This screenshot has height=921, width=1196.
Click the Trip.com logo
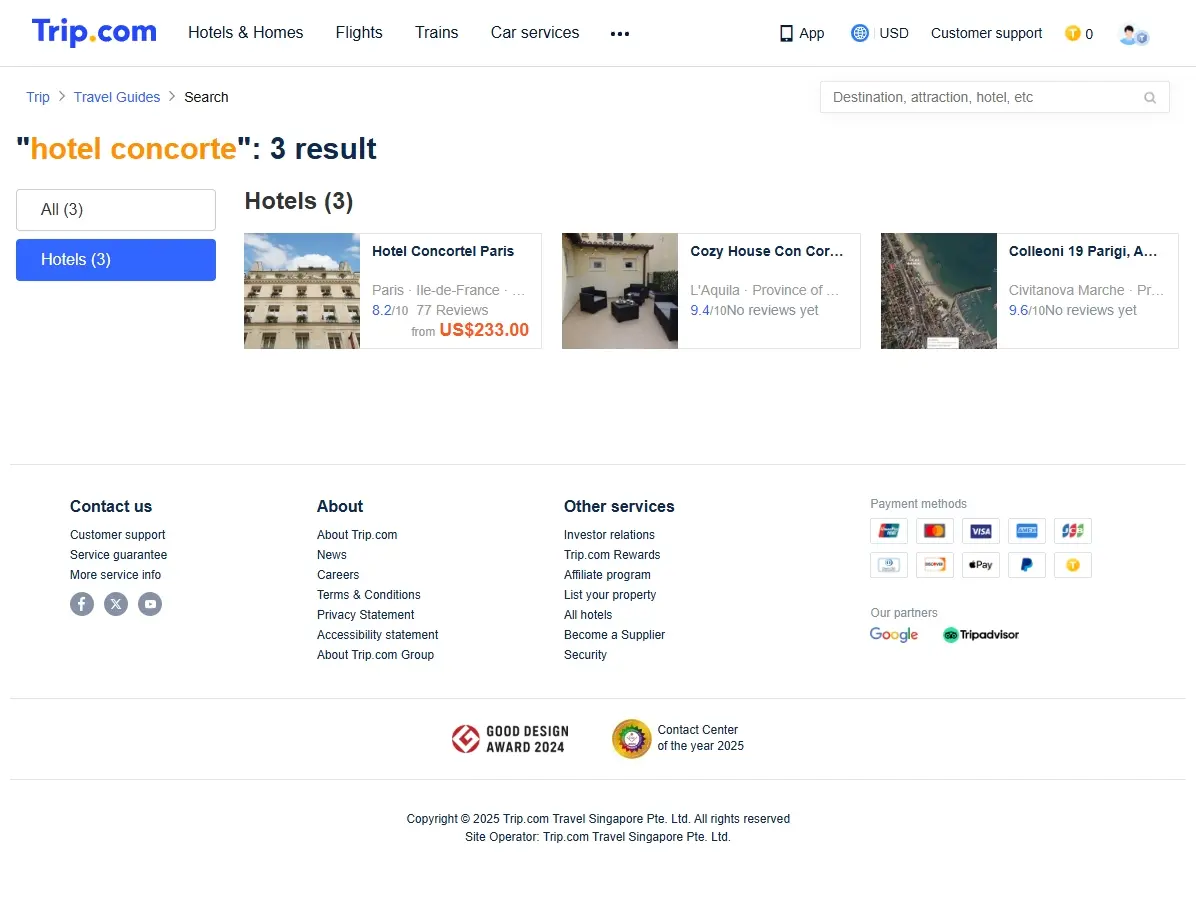[x=94, y=32]
